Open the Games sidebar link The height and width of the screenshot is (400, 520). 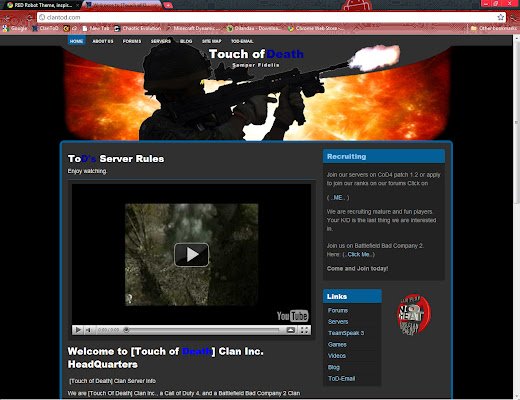tap(337, 344)
